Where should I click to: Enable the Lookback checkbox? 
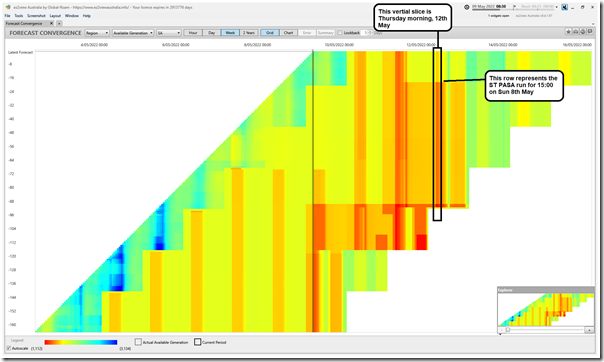[x=340, y=33]
